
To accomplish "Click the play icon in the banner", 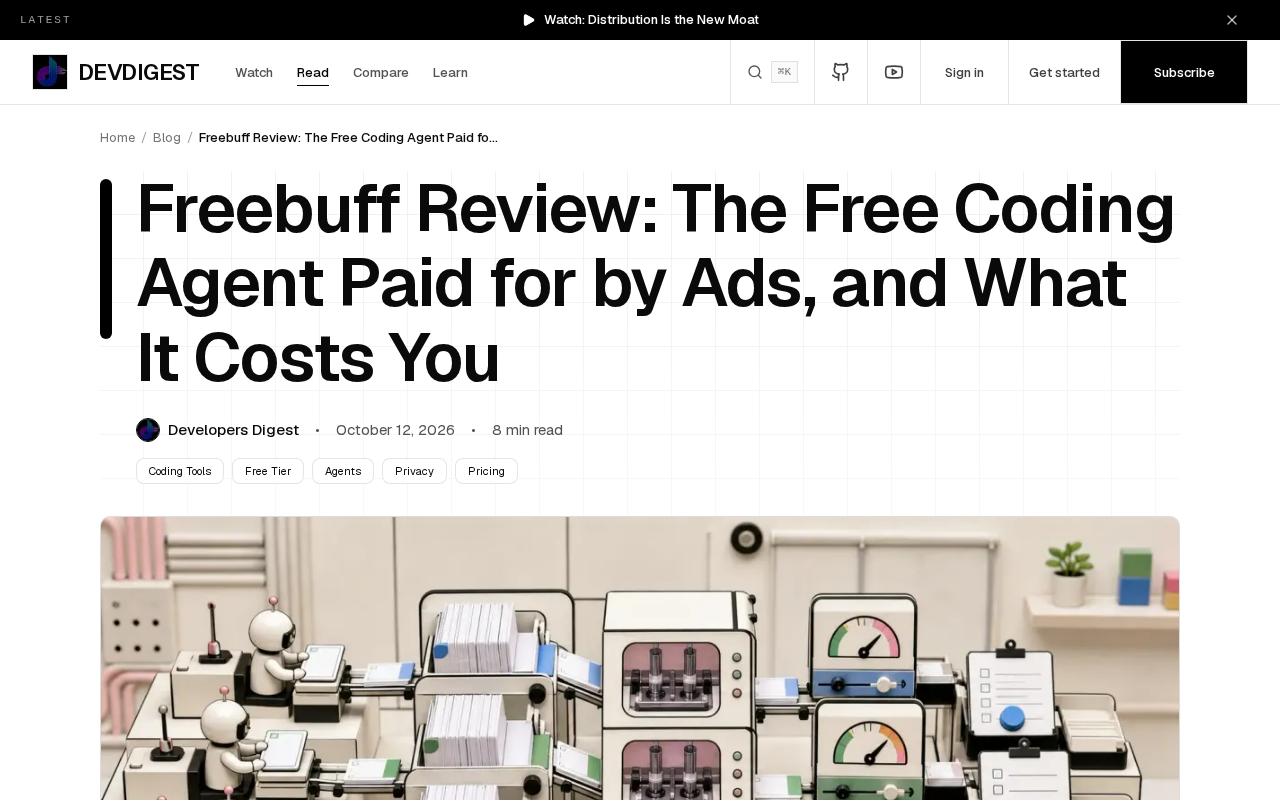I will 529,20.
